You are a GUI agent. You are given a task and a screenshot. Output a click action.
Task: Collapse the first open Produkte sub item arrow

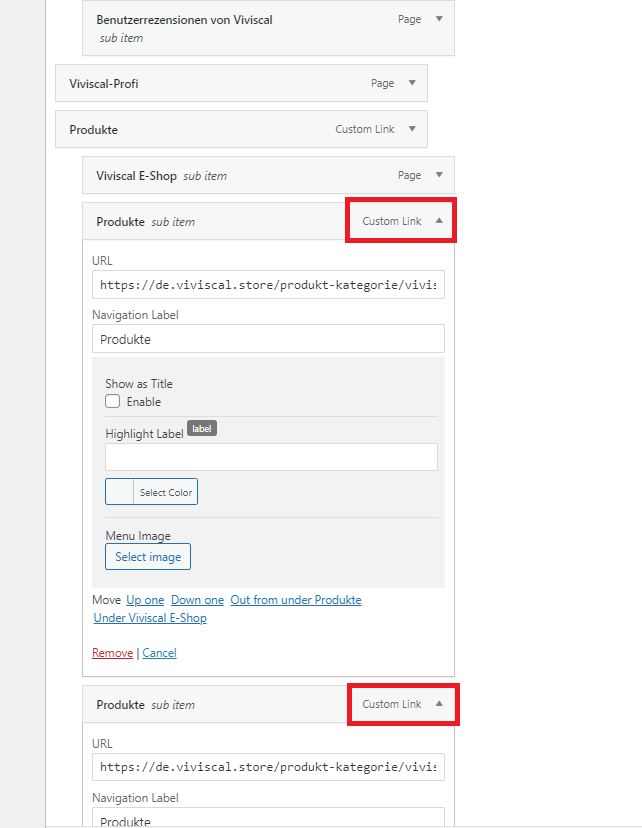(438, 221)
